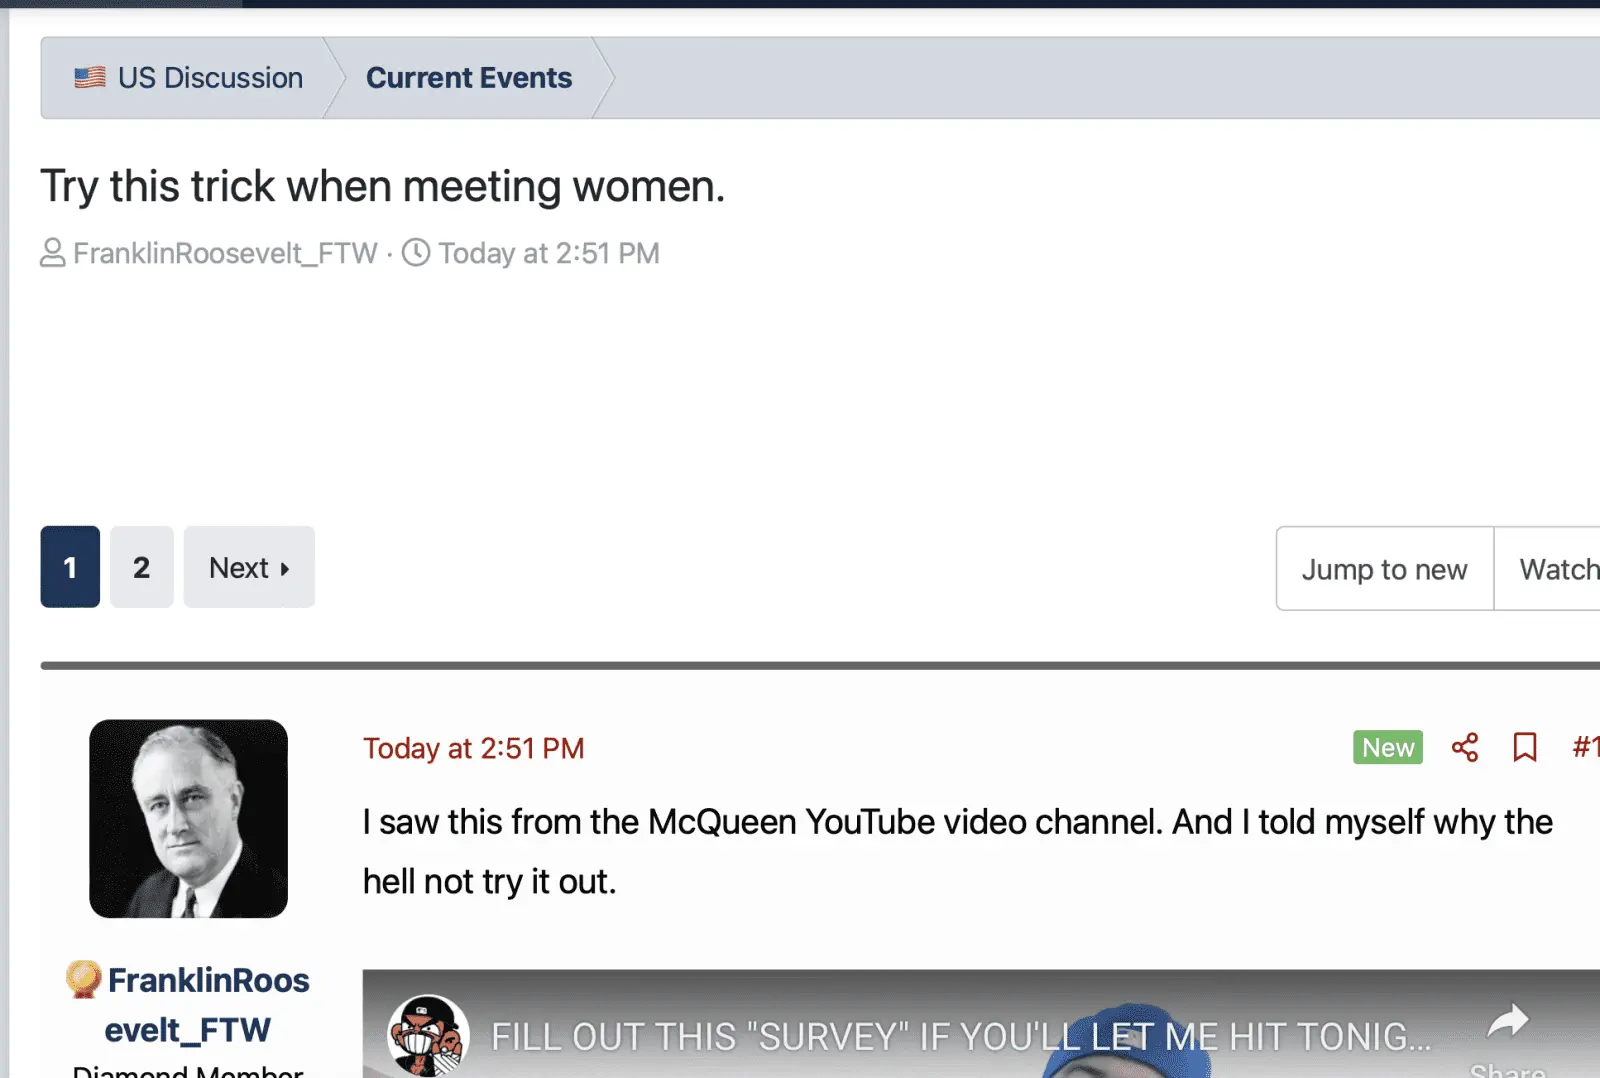This screenshot has width=1600, height=1078.
Task: Click the clock icon next to thread date
Action: click(x=416, y=253)
